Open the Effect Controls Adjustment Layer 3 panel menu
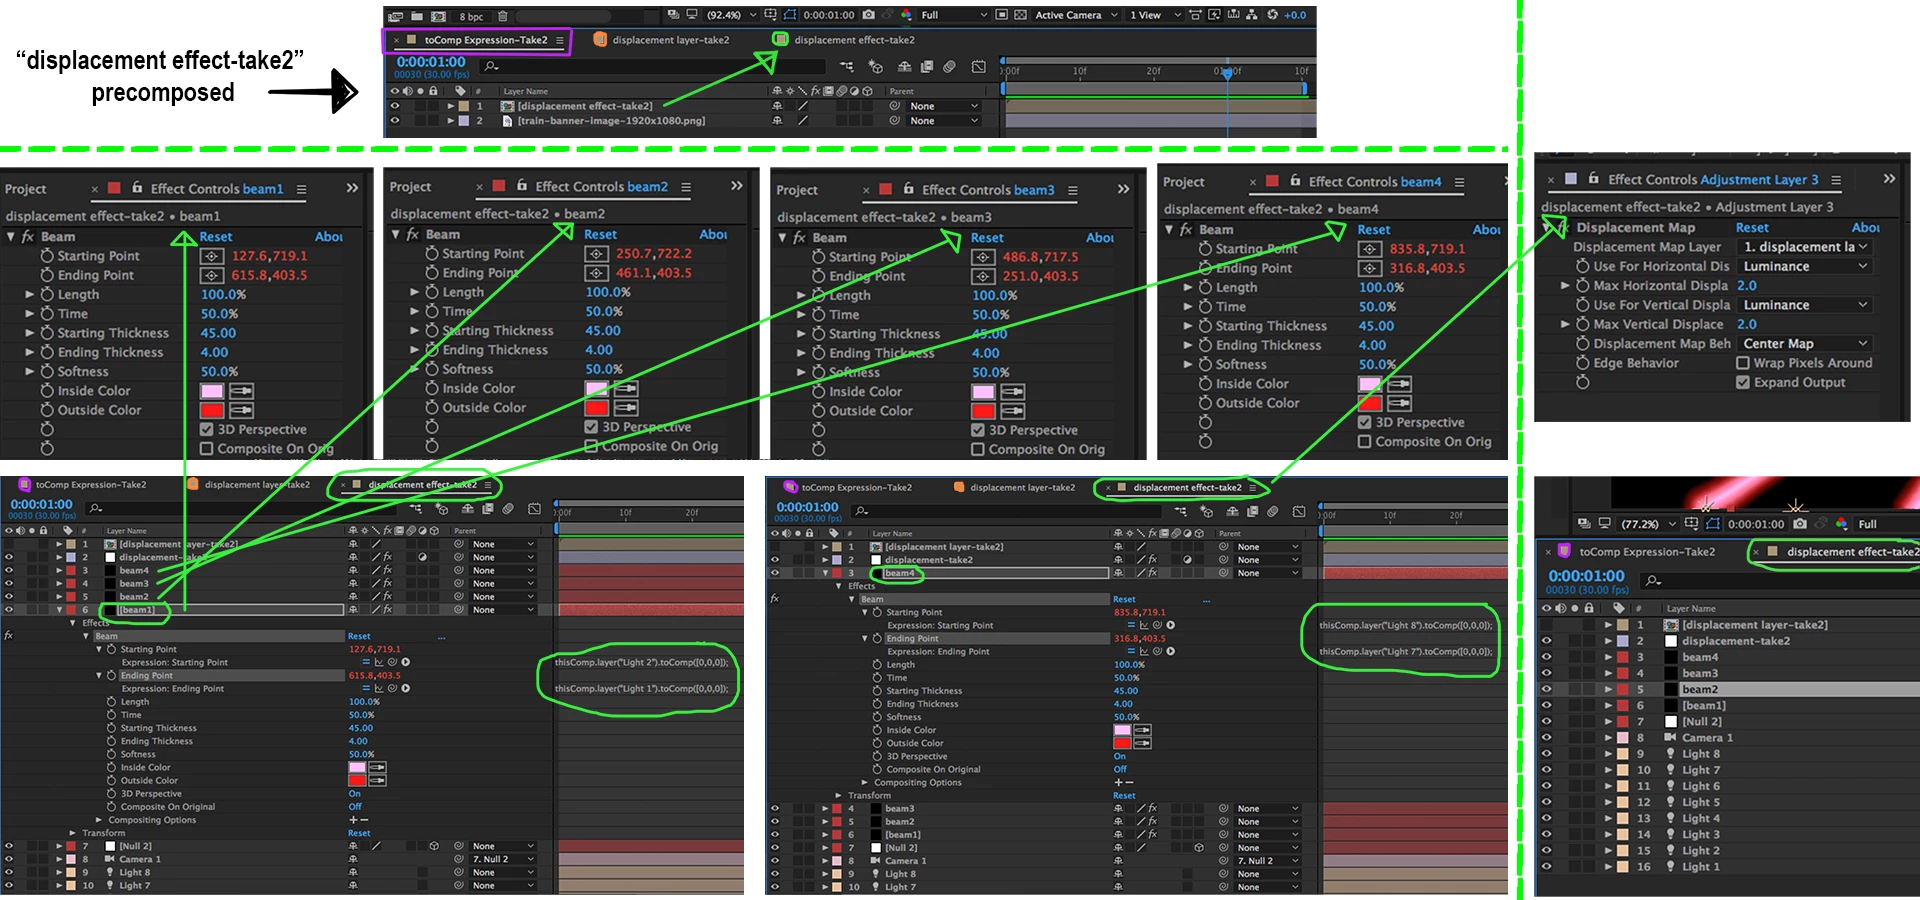 click(1836, 180)
